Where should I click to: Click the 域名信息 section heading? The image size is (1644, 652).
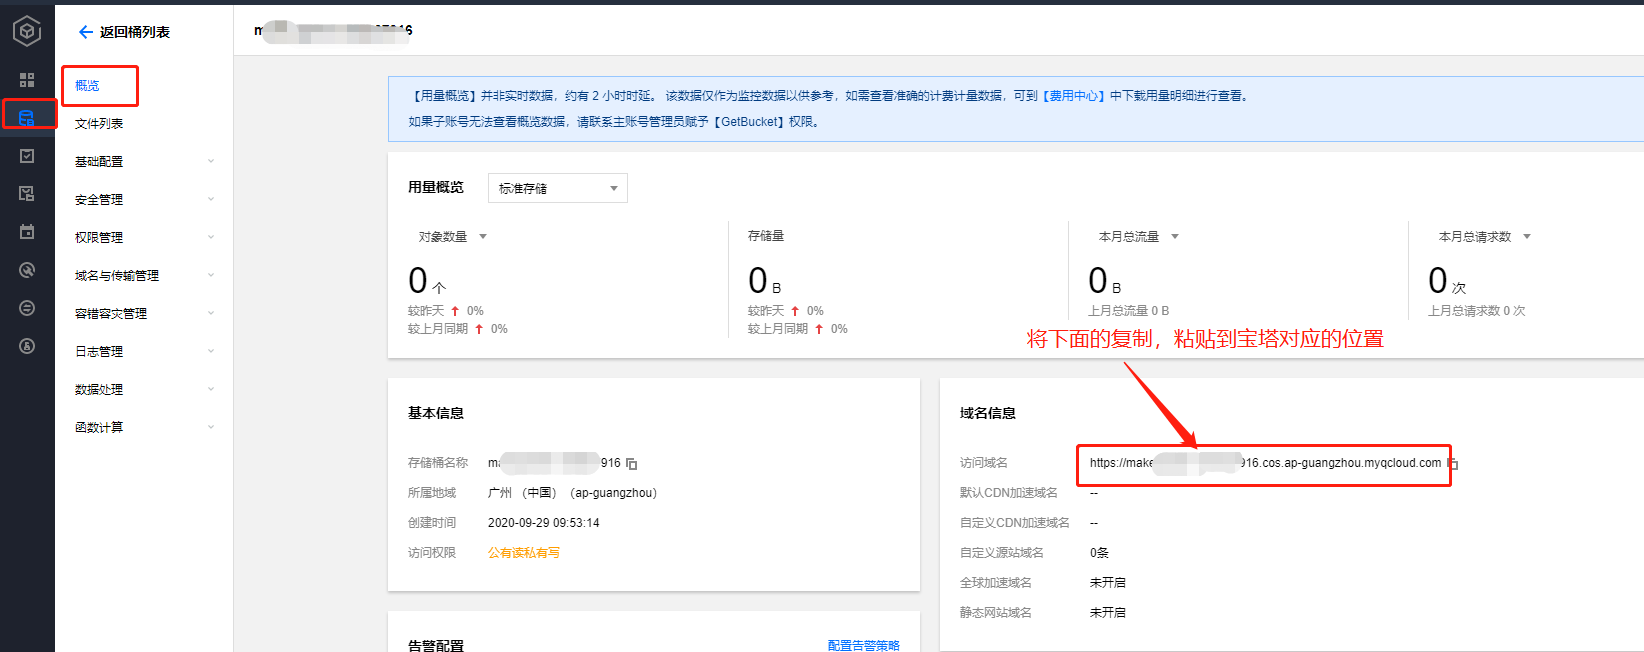988,413
